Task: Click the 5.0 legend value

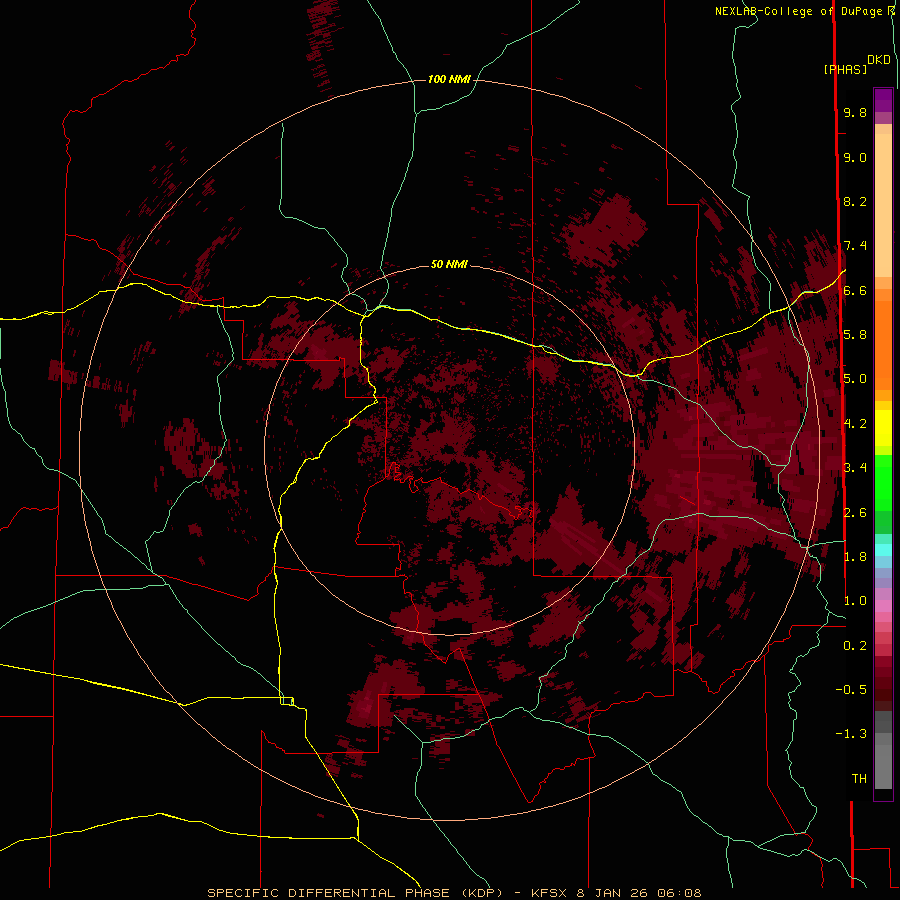Action: (x=855, y=379)
